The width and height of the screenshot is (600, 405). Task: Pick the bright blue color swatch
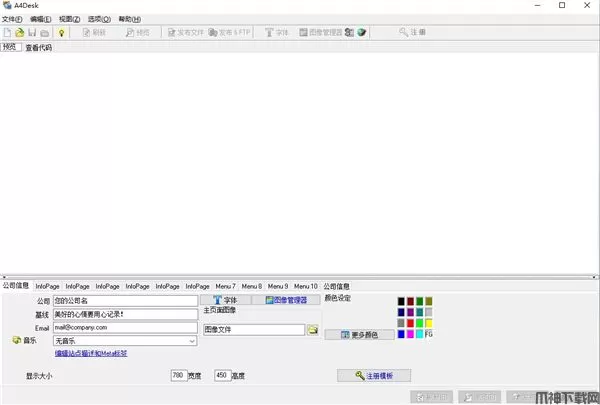401,335
